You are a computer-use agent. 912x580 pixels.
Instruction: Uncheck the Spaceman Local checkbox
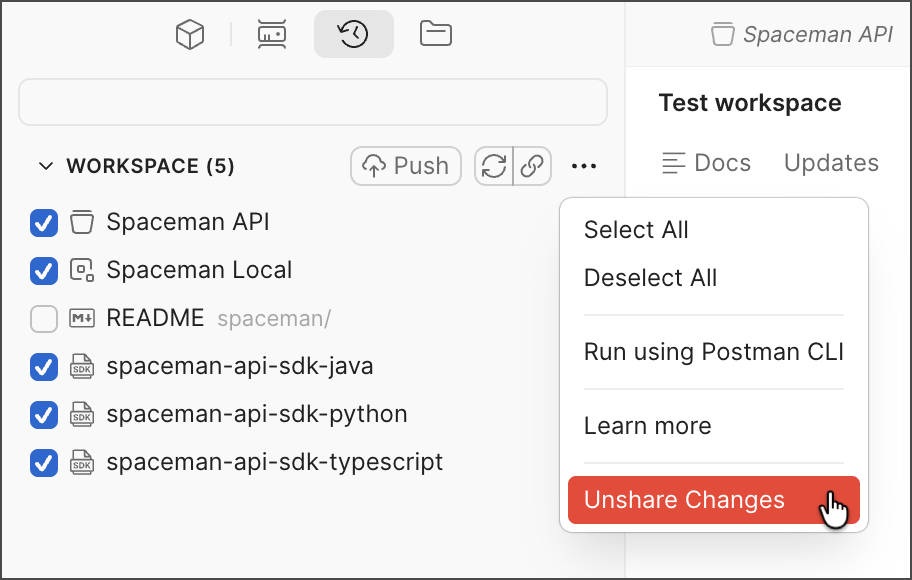44,271
